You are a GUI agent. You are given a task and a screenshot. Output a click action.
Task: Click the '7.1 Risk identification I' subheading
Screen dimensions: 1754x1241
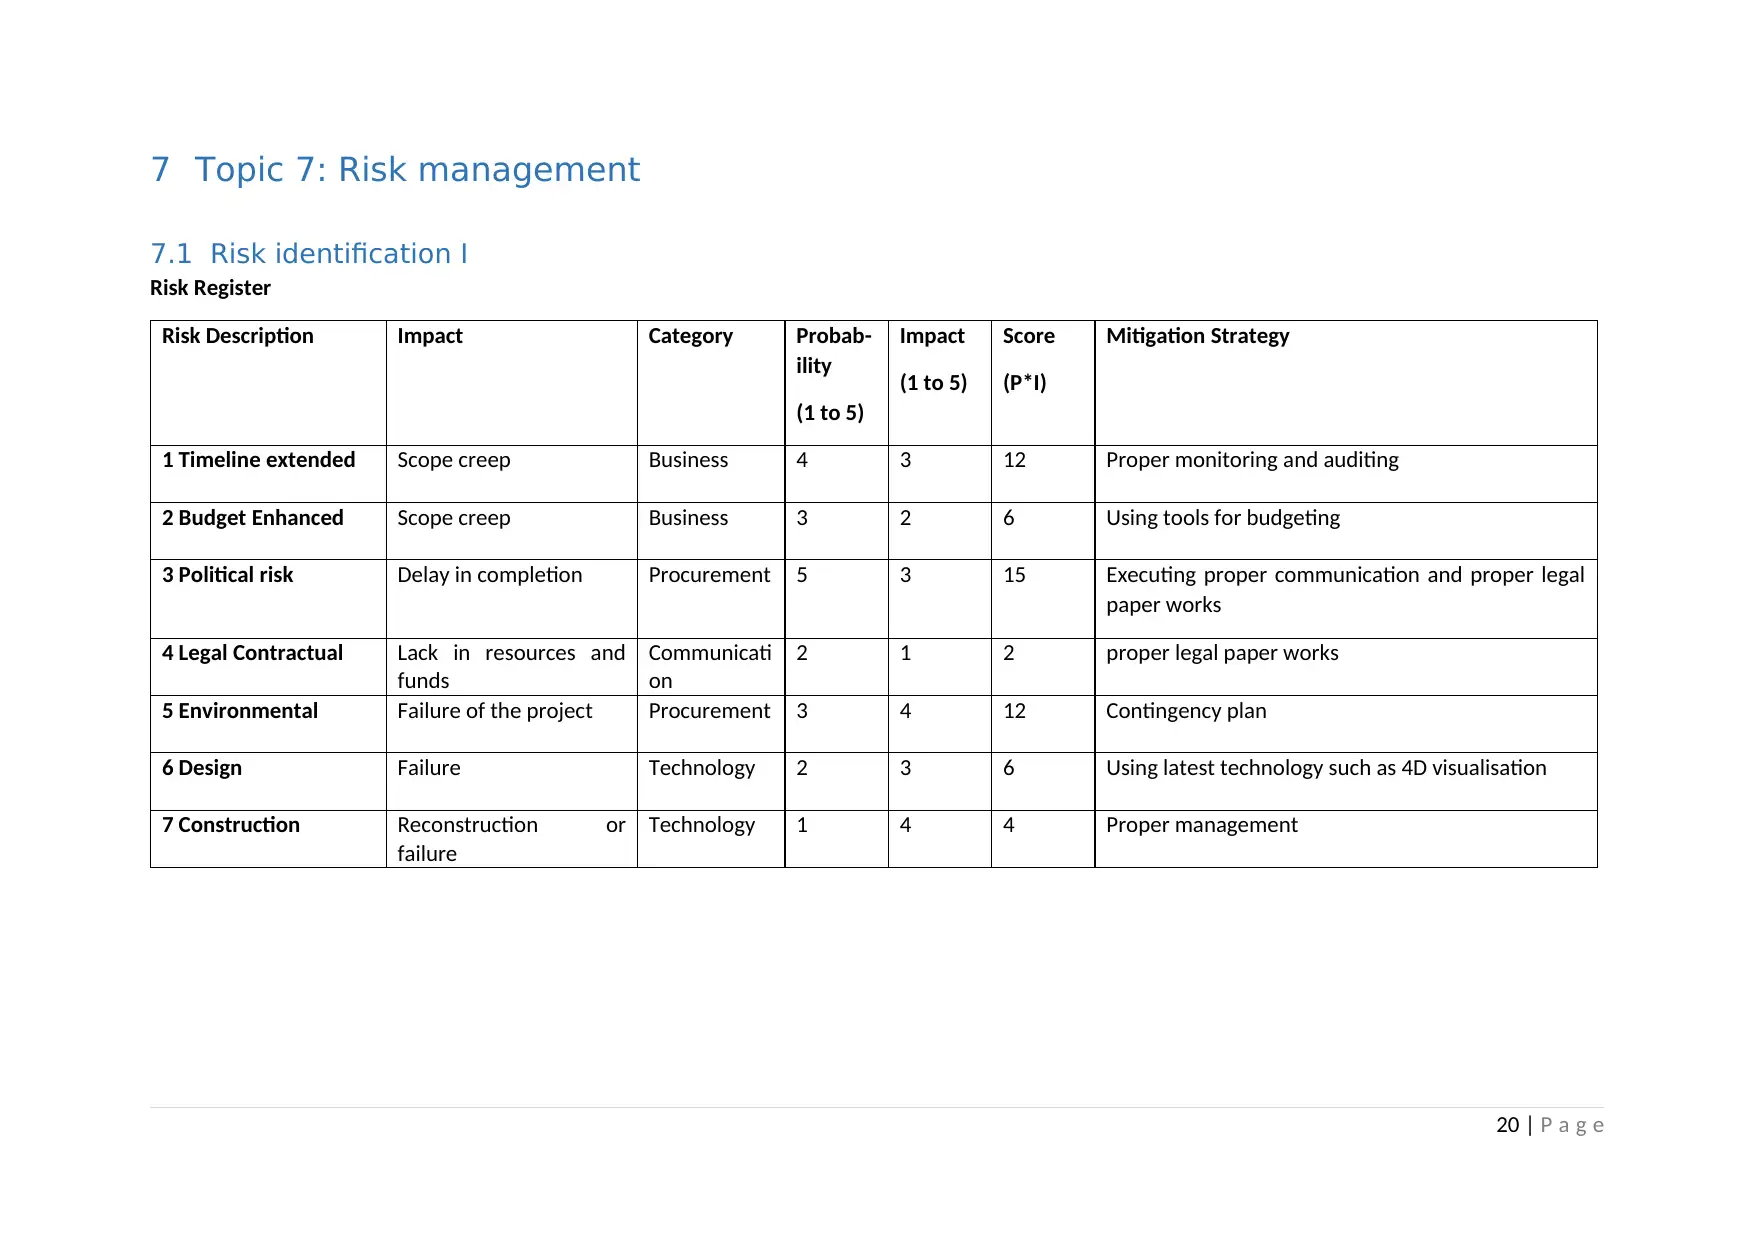click(308, 254)
